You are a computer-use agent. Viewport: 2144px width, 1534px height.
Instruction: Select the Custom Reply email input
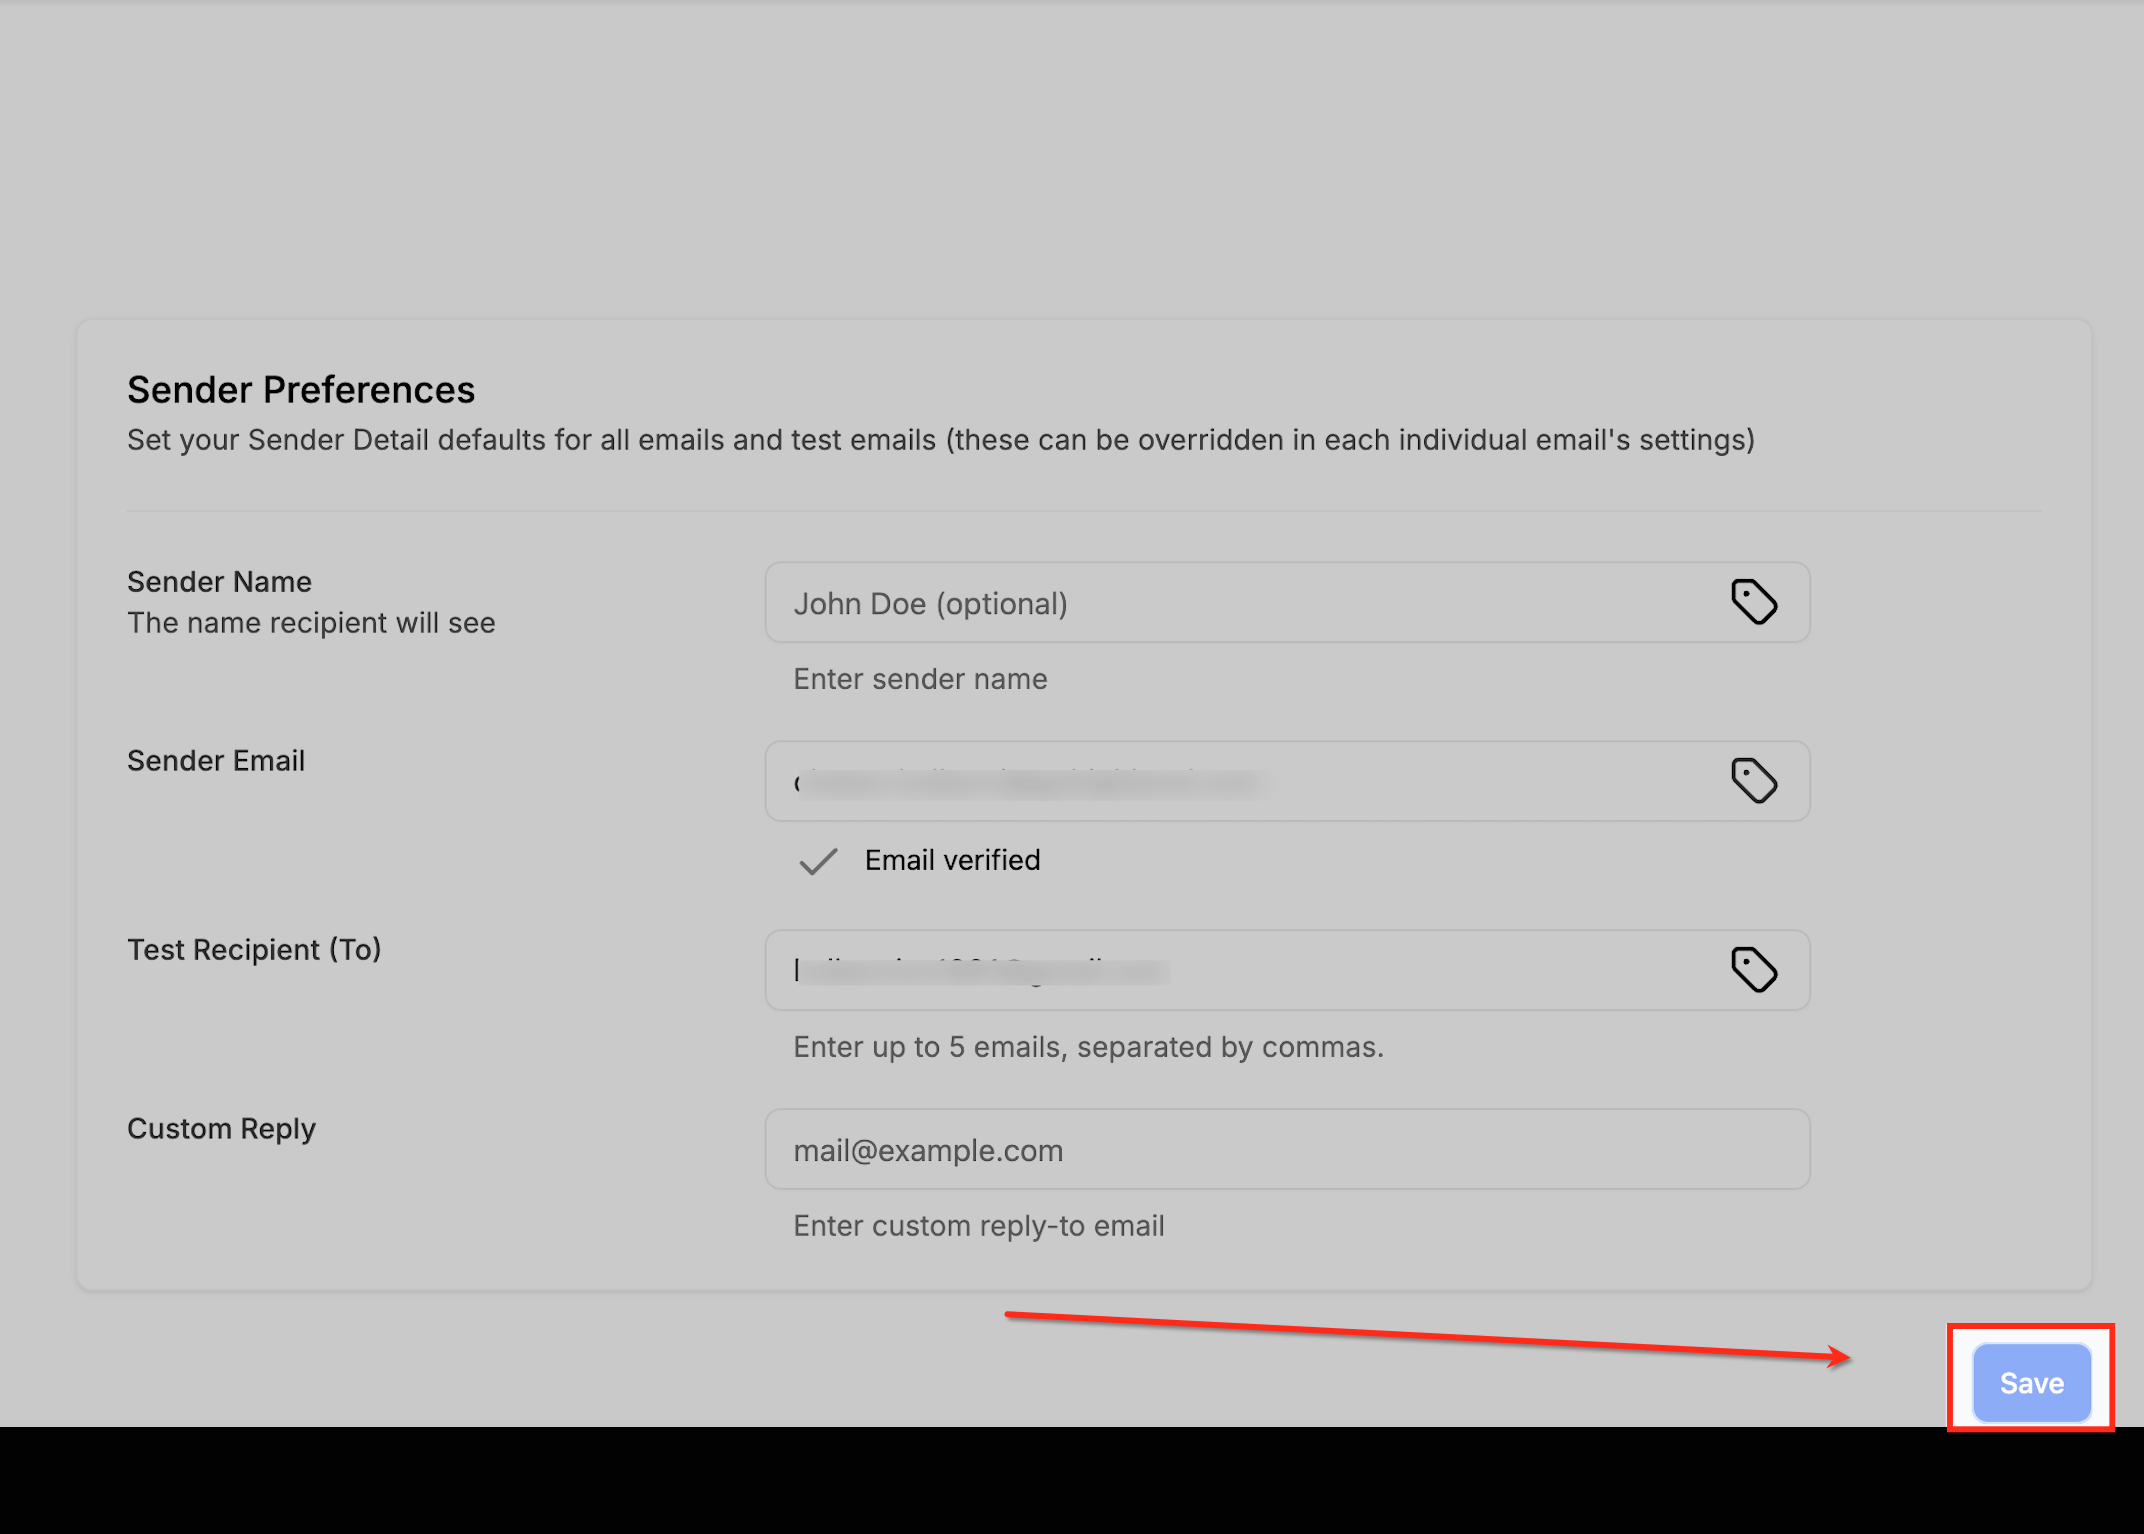[x=1286, y=1150]
